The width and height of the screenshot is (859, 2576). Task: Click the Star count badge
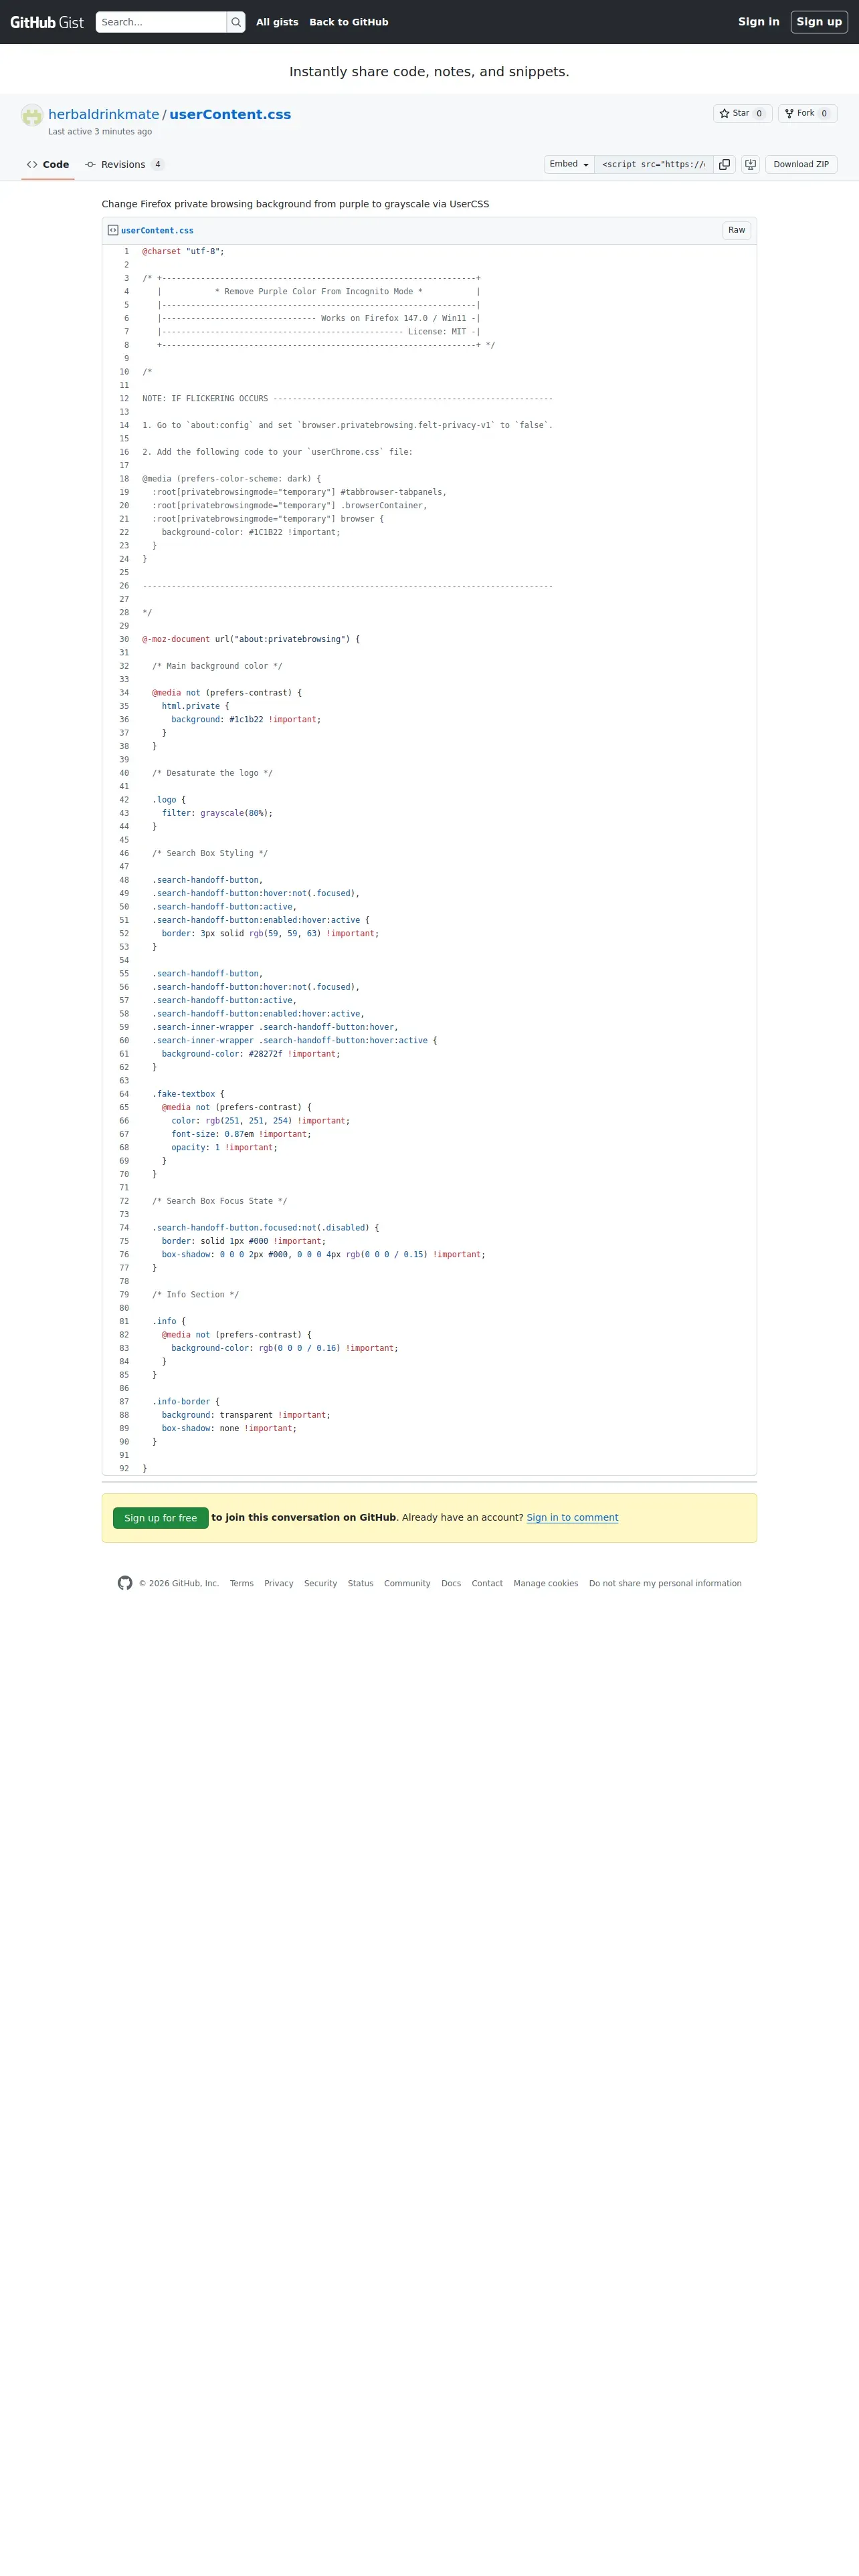pyautogui.click(x=759, y=114)
